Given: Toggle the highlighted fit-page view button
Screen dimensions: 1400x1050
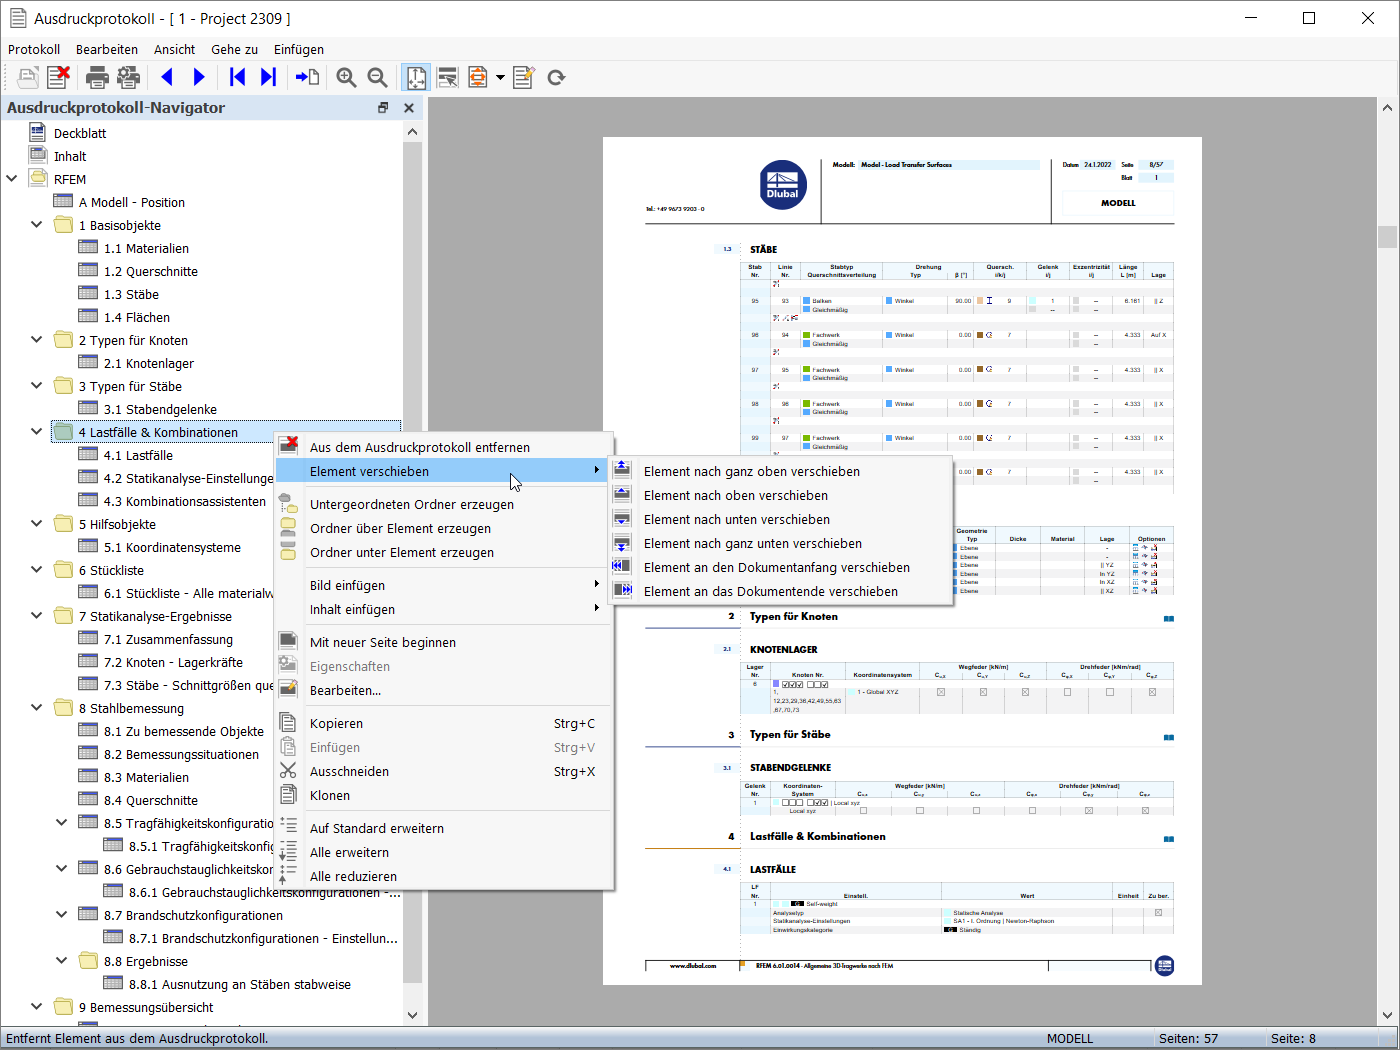Looking at the screenshot, I should (x=416, y=77).
